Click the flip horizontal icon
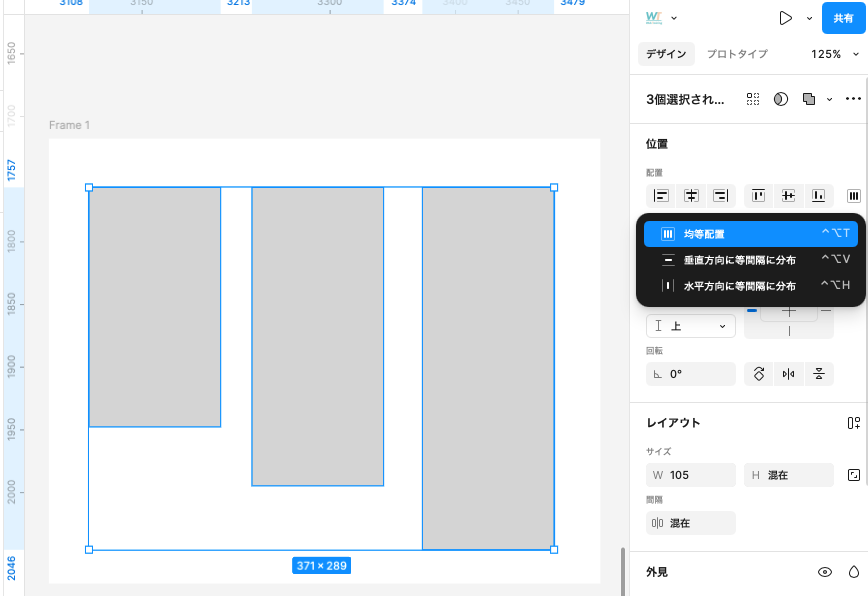The width and height of the screenshot is (868, 596). [x=789, y=374]
